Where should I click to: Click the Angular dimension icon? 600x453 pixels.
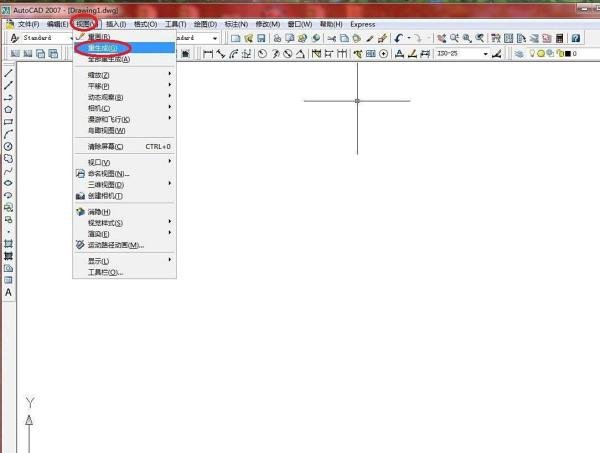tap(300, 54)
